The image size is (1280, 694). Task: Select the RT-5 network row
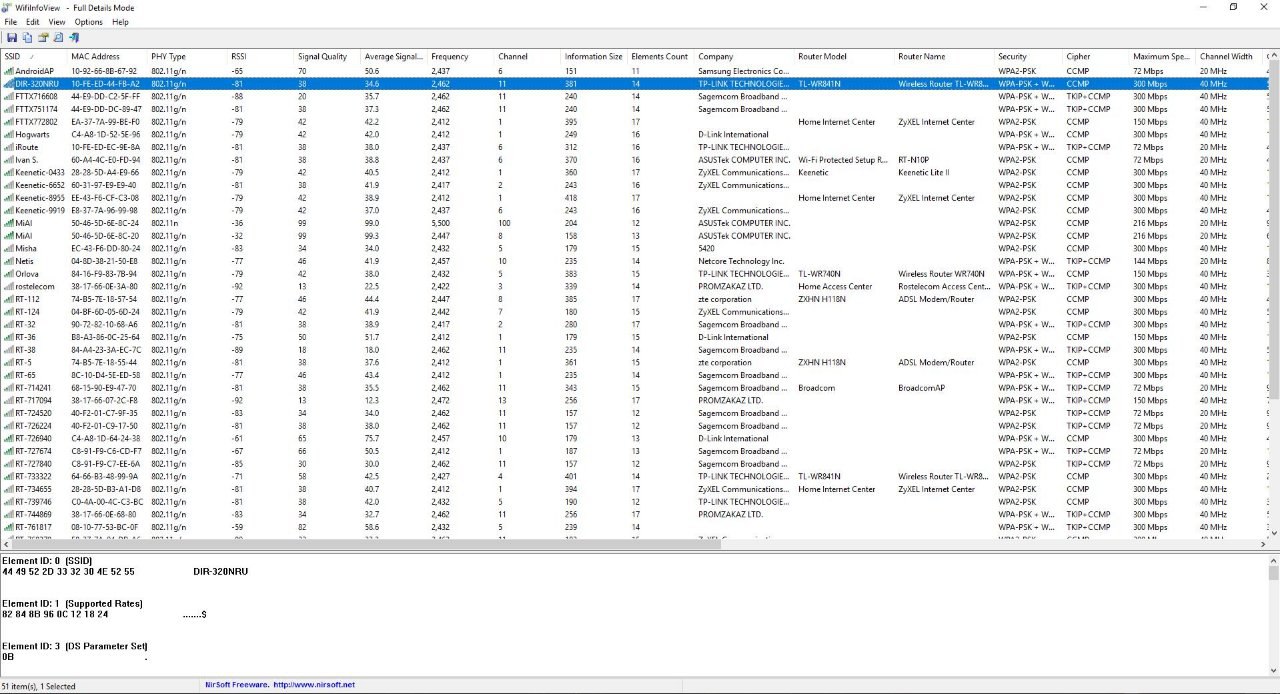coord(634,362)
